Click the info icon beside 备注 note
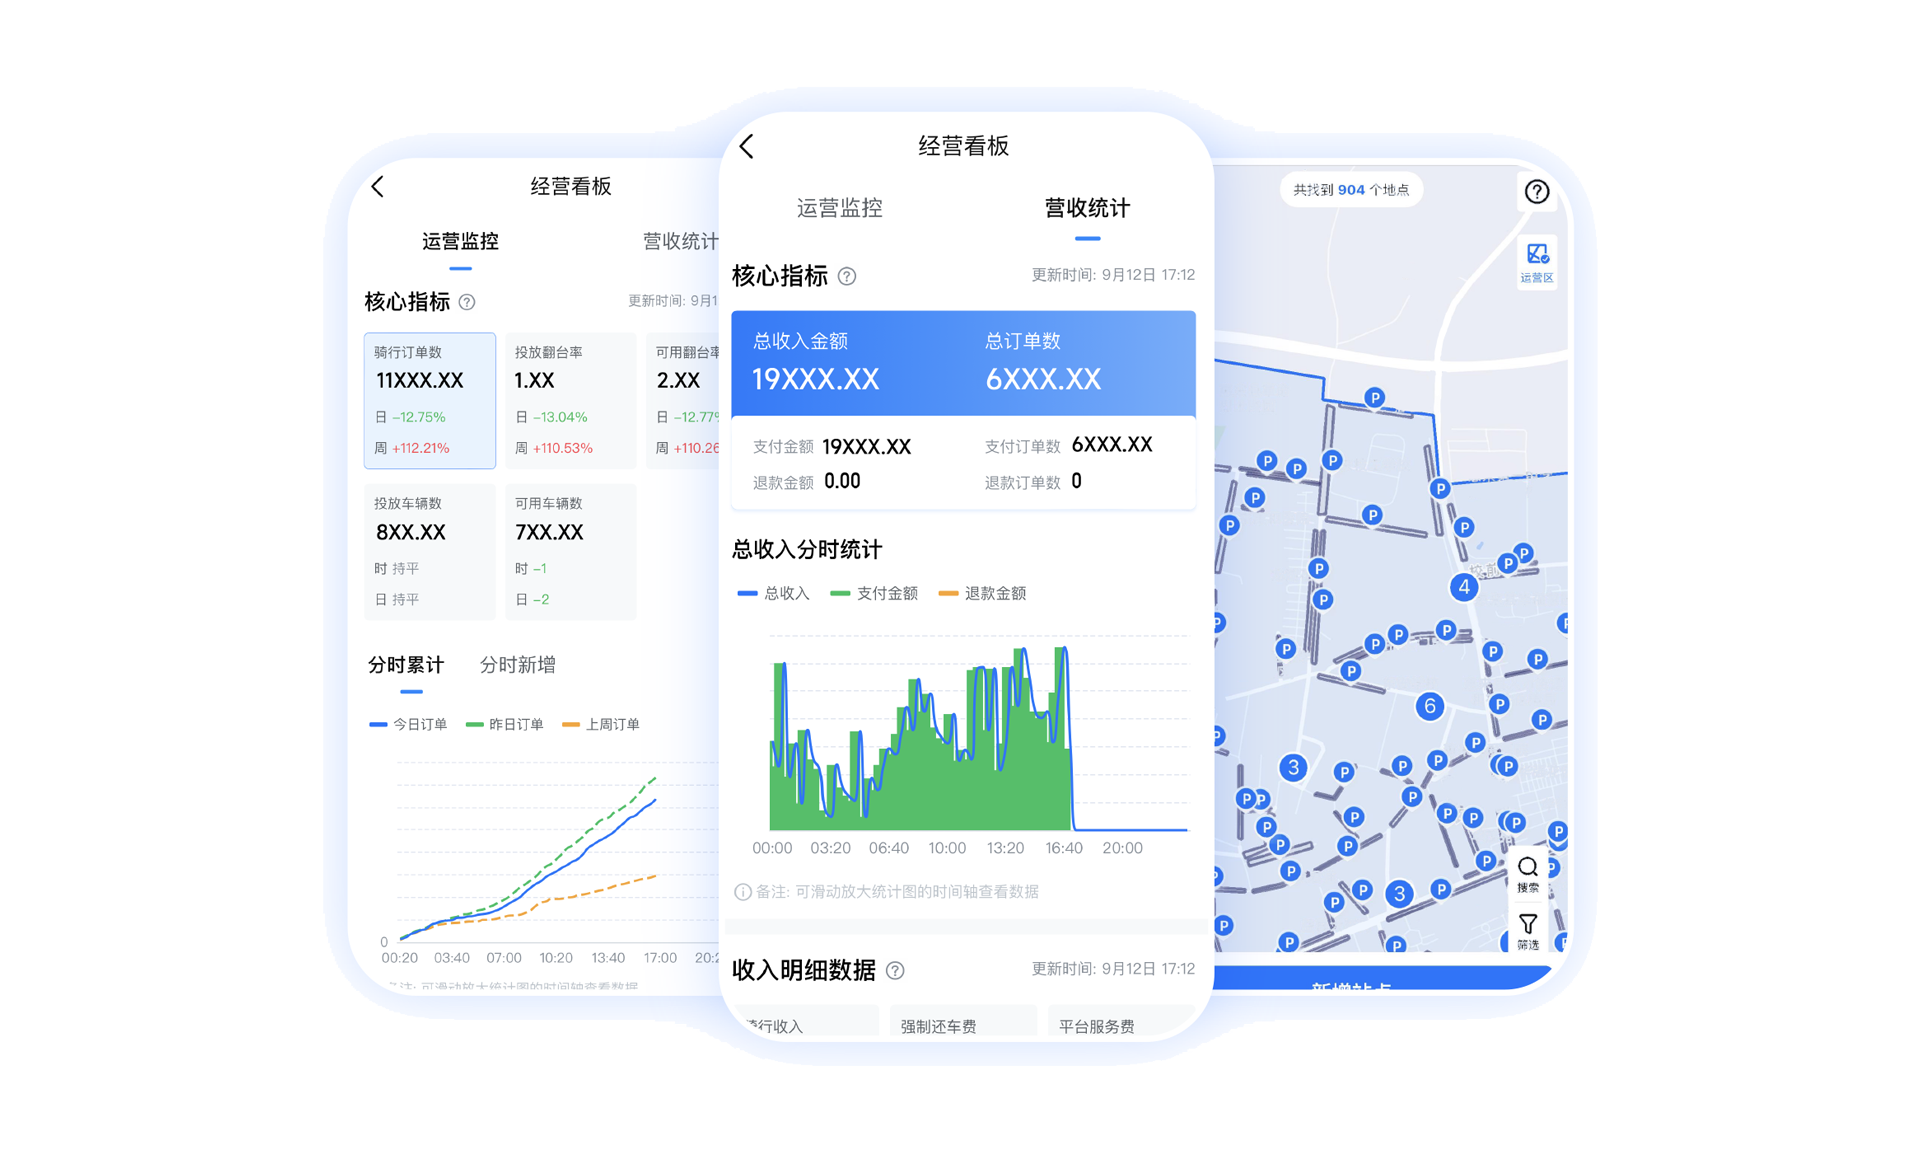The height and width of the screenshot is (1152, 1920). click(x=742, y=892)
